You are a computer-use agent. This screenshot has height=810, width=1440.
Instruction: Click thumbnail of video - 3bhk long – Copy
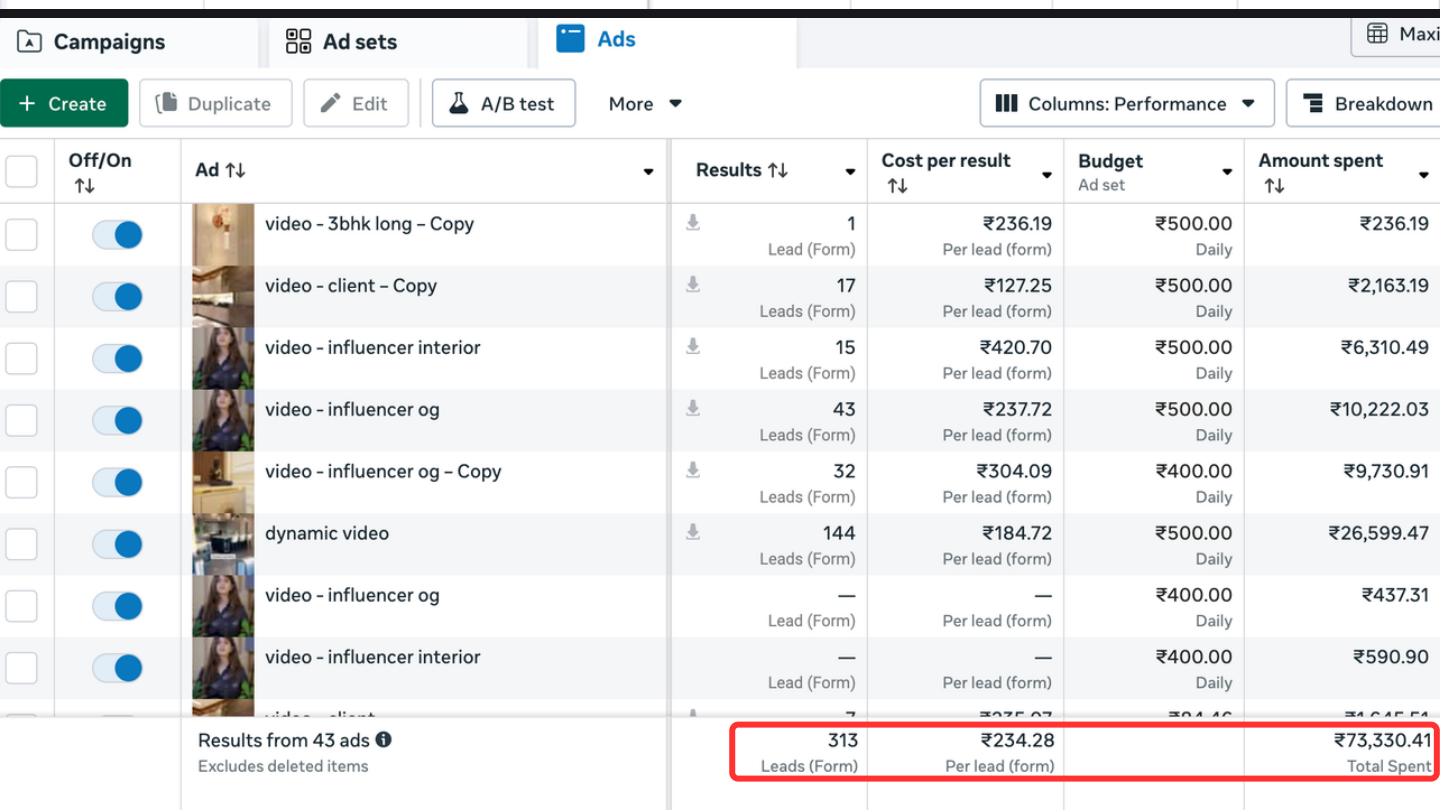coord(223,235)
